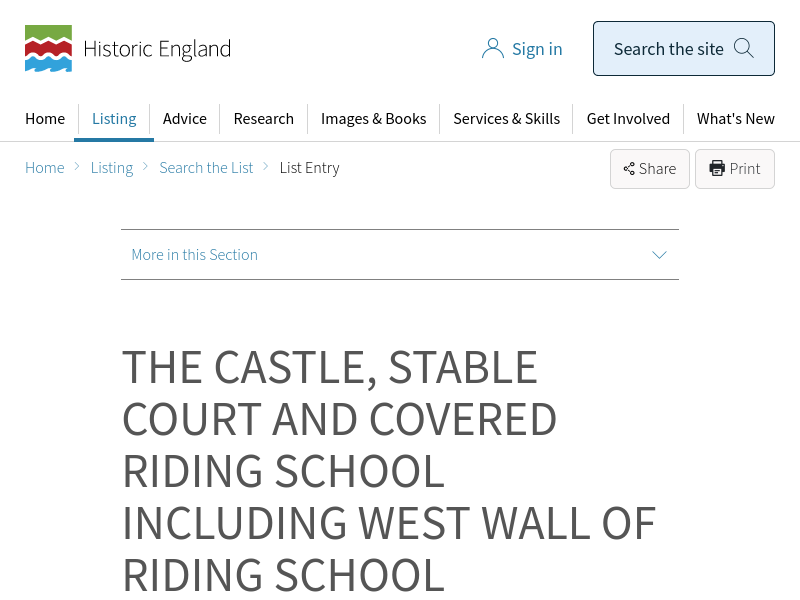The width and height of the screenshot is (800, 600).
Task: Click the Sign in link
Action: click(x=537, y=49)
